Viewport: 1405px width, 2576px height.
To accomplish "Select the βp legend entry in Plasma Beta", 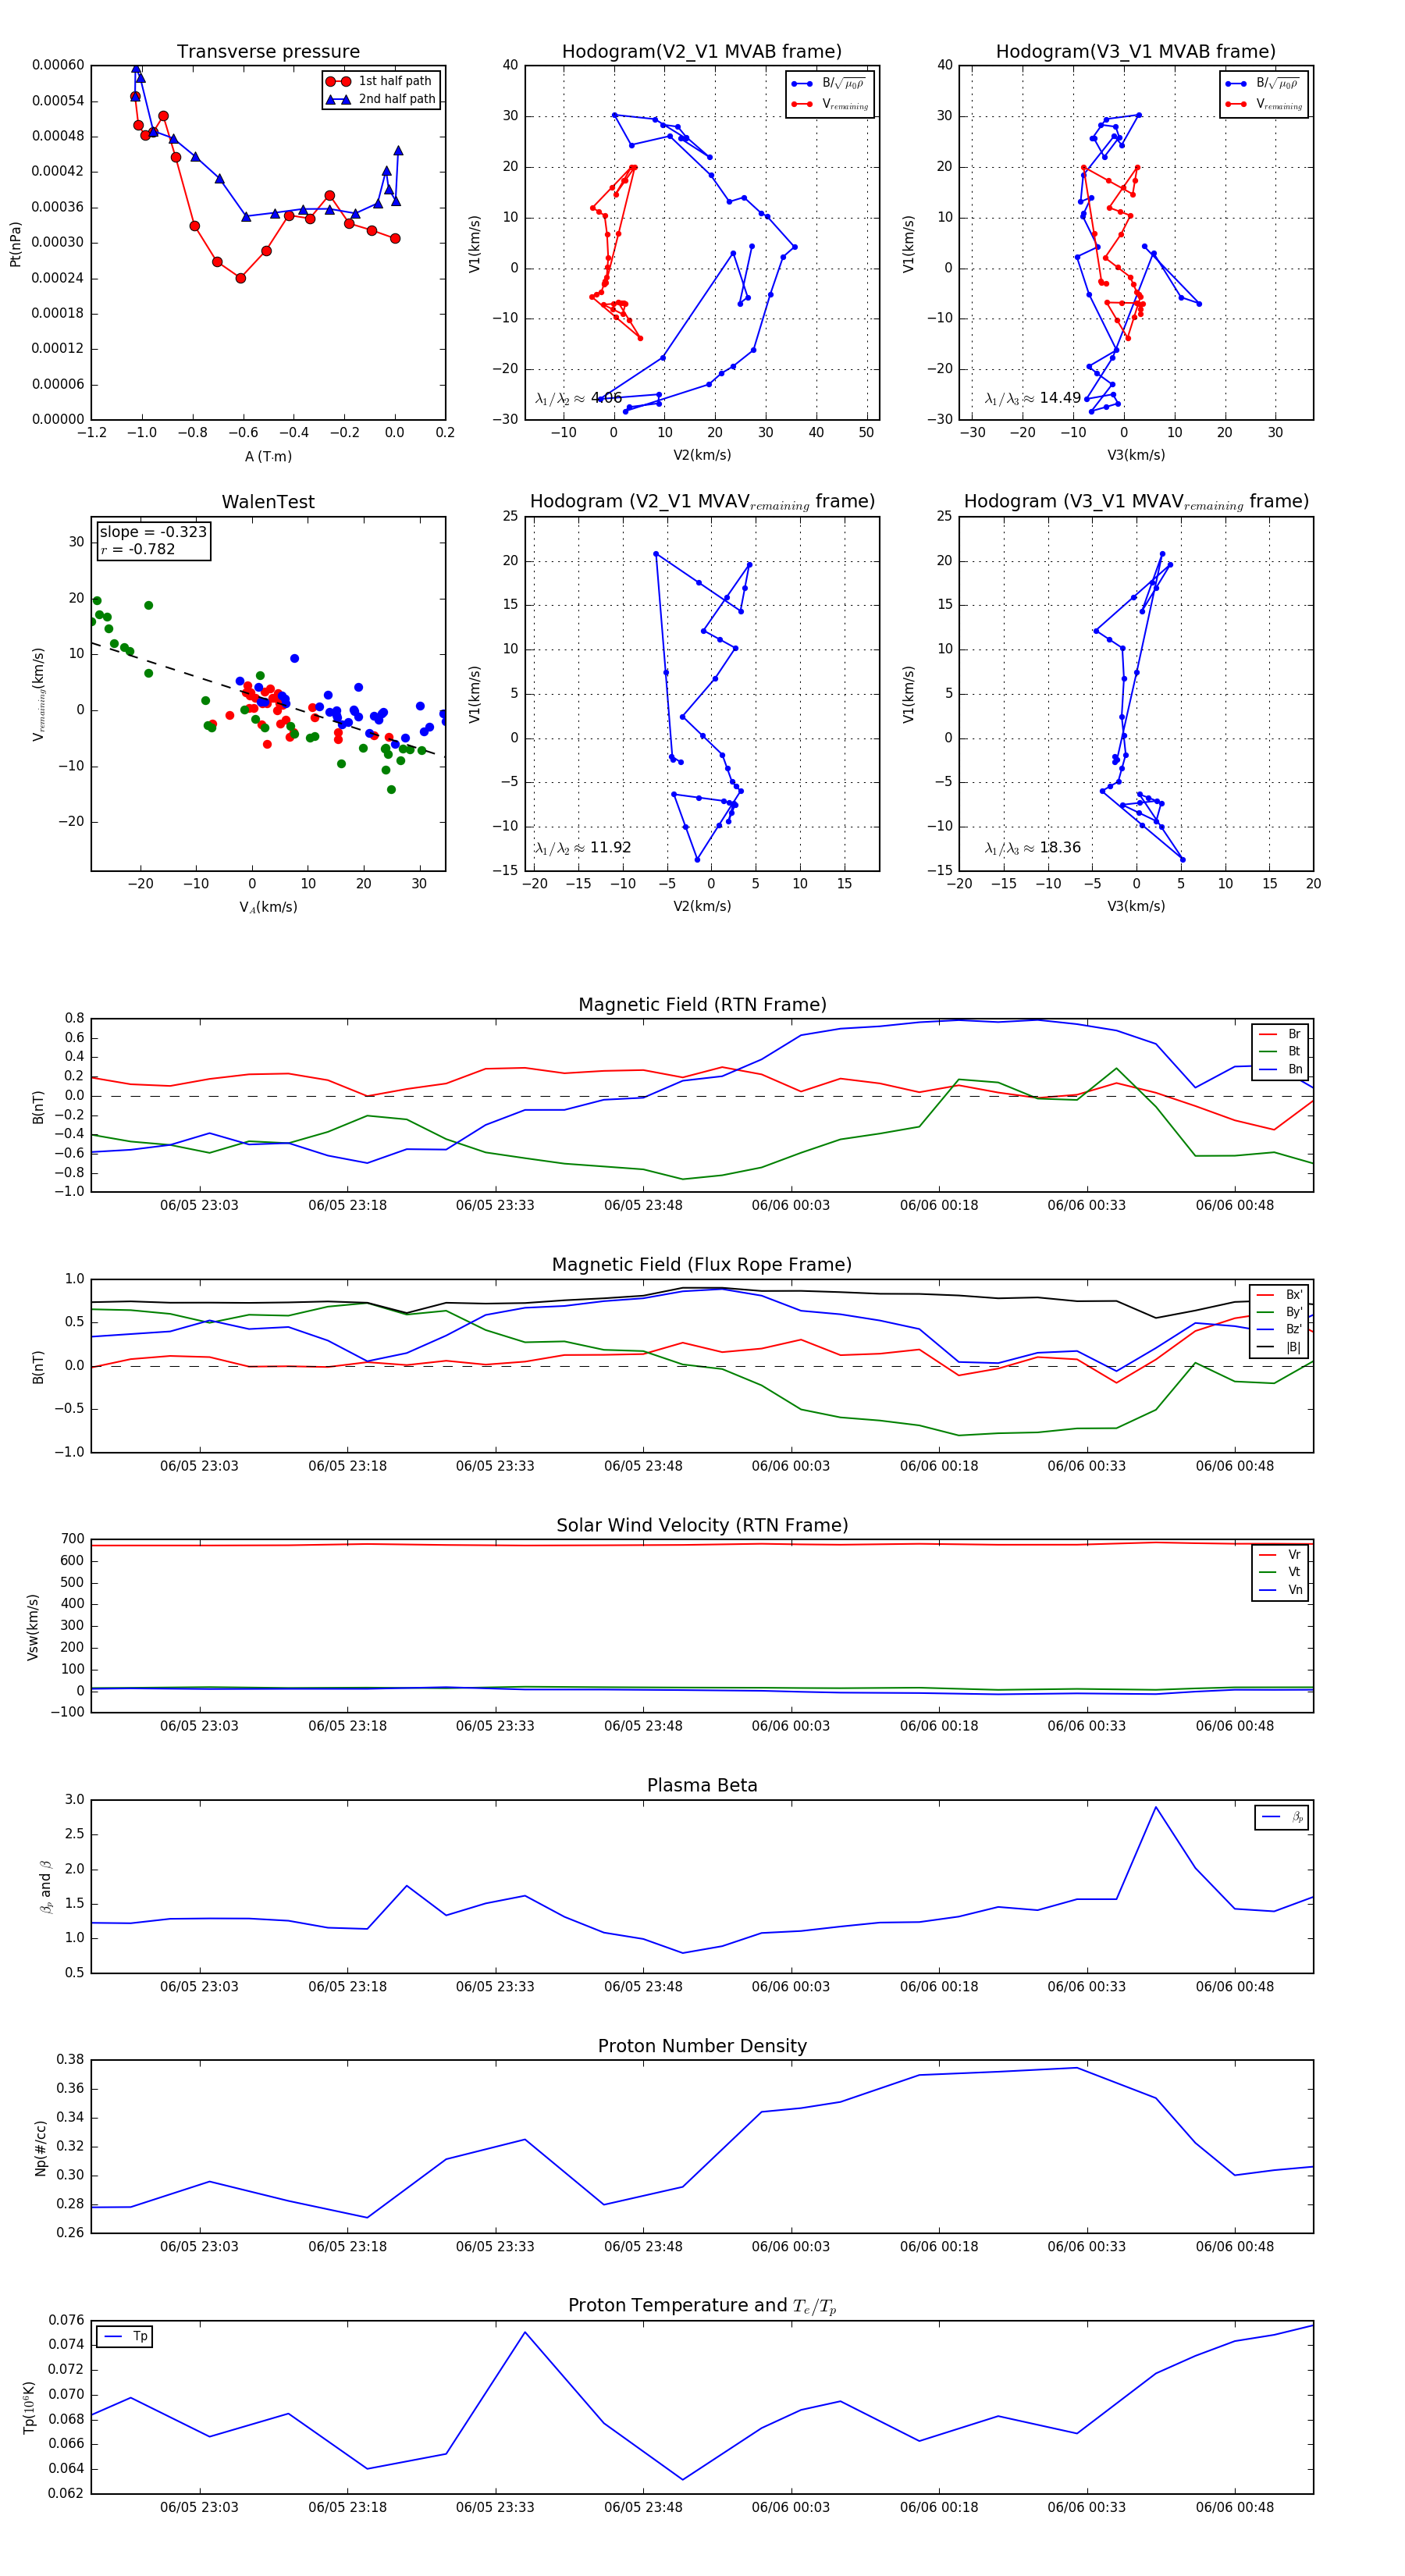I will click(1282, 1817).
